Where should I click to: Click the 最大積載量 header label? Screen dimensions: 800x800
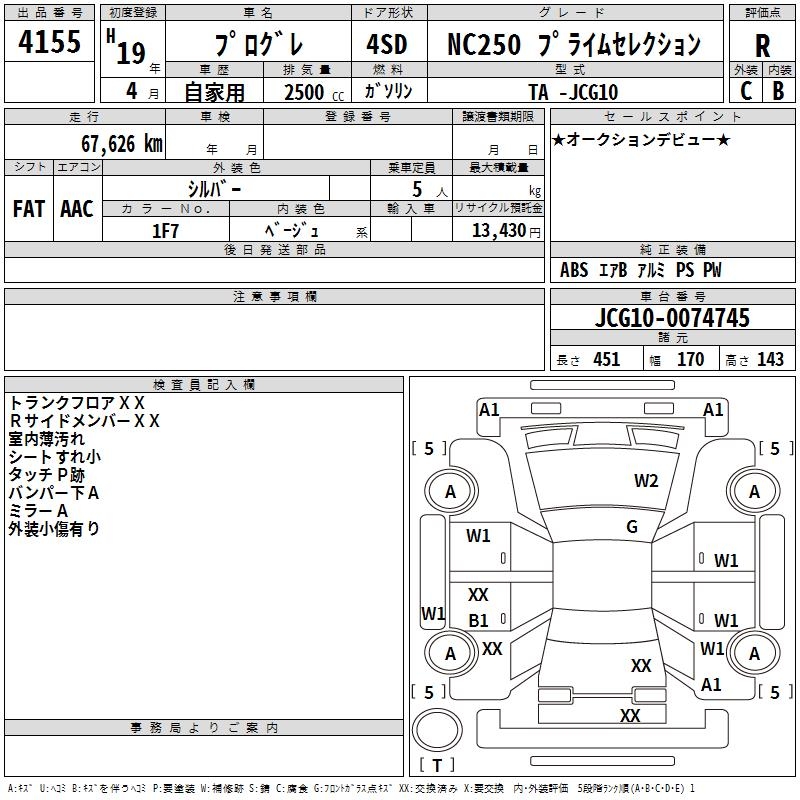[x=498, y=167]
